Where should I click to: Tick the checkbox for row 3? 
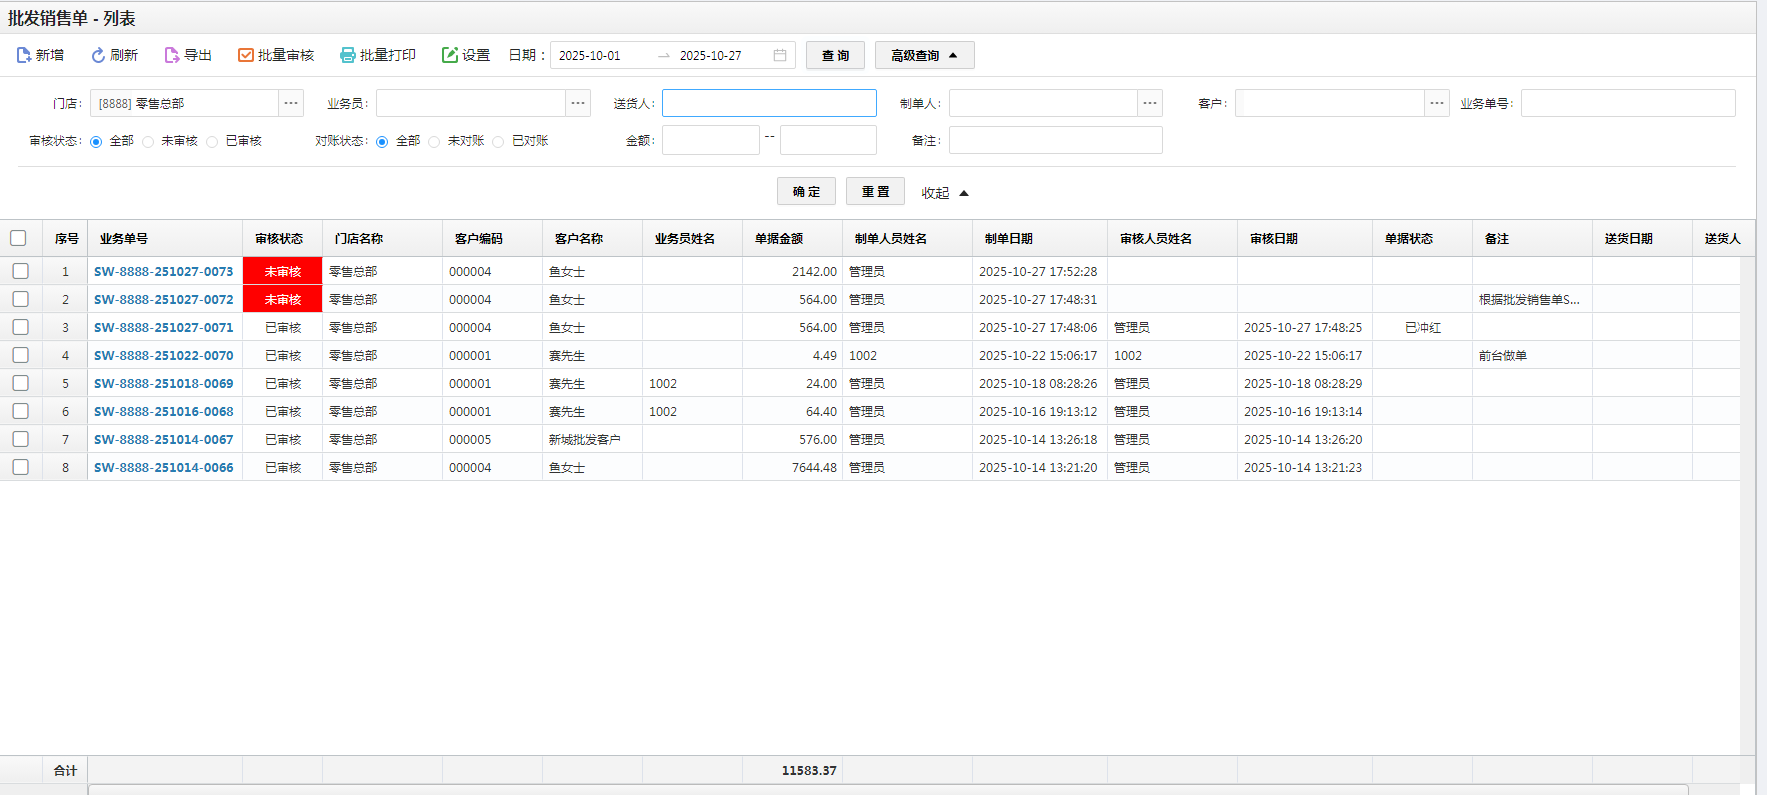[x=20, y=327]
